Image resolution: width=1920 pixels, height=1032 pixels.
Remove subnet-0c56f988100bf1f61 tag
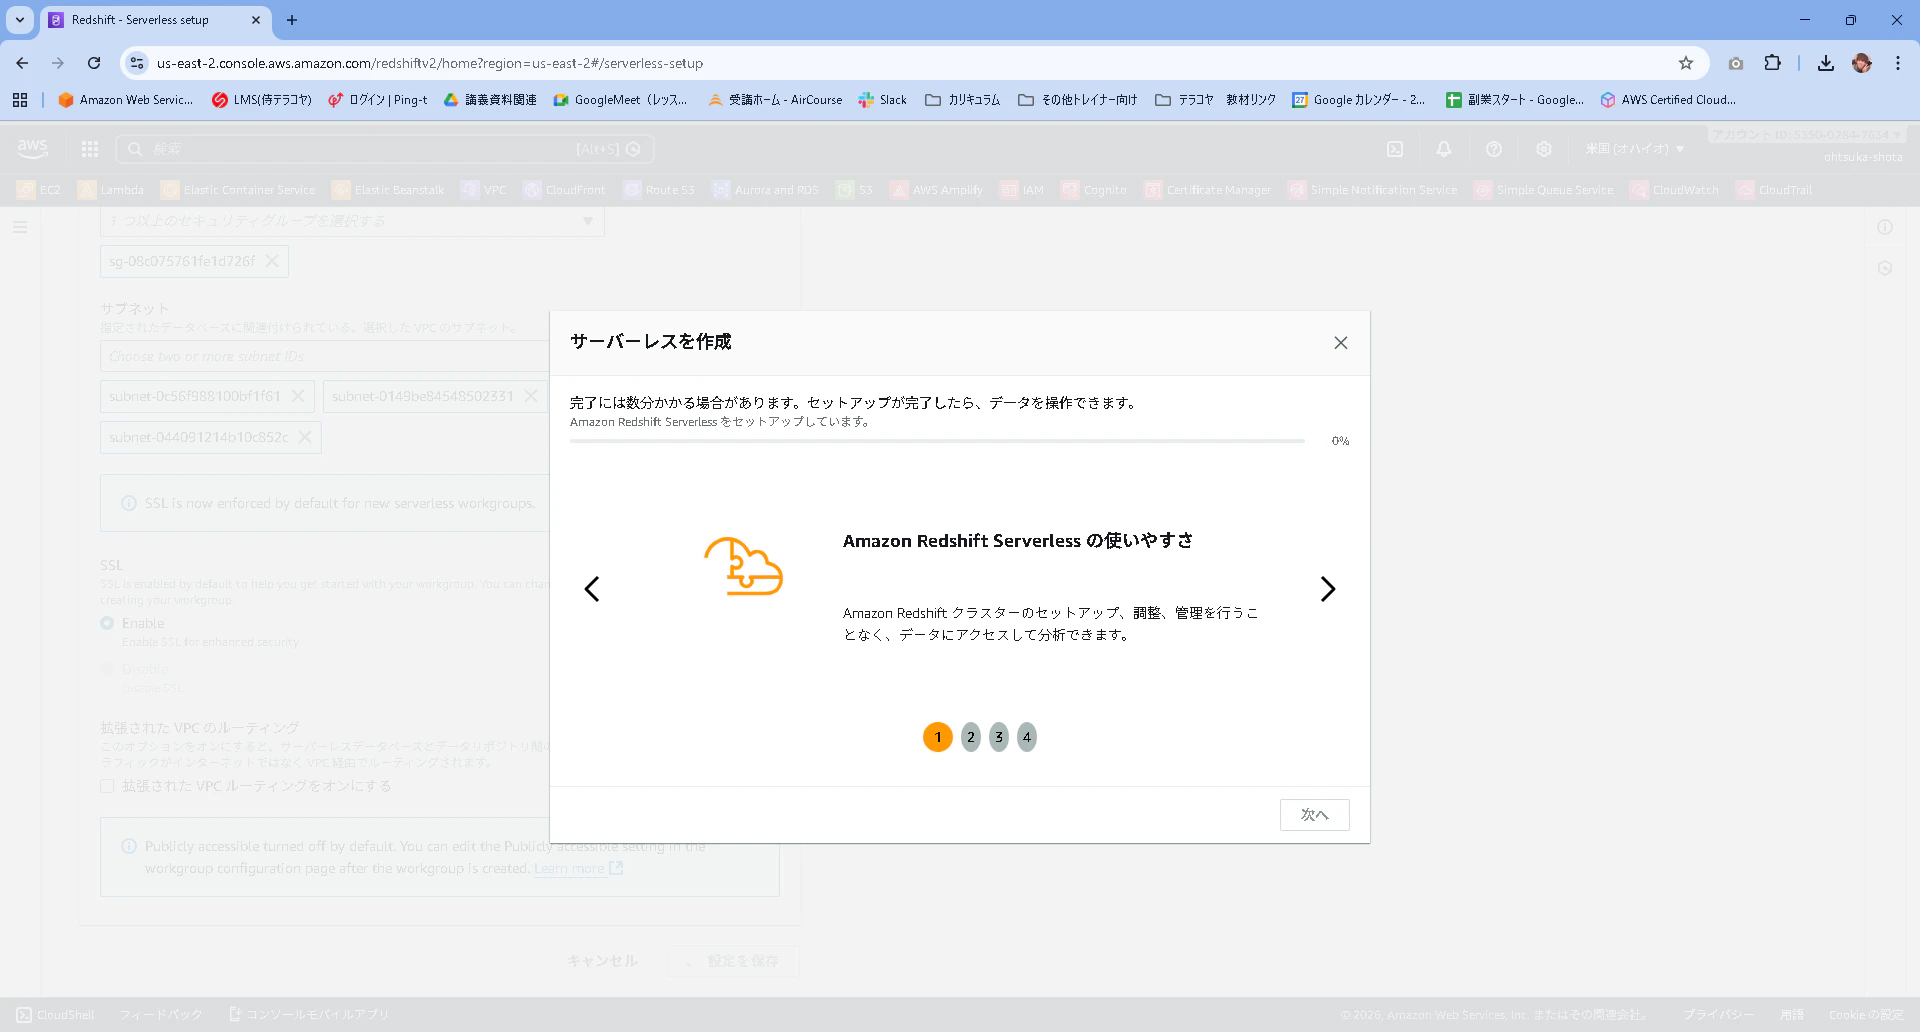pyautogui.click(x=298, y=396)
